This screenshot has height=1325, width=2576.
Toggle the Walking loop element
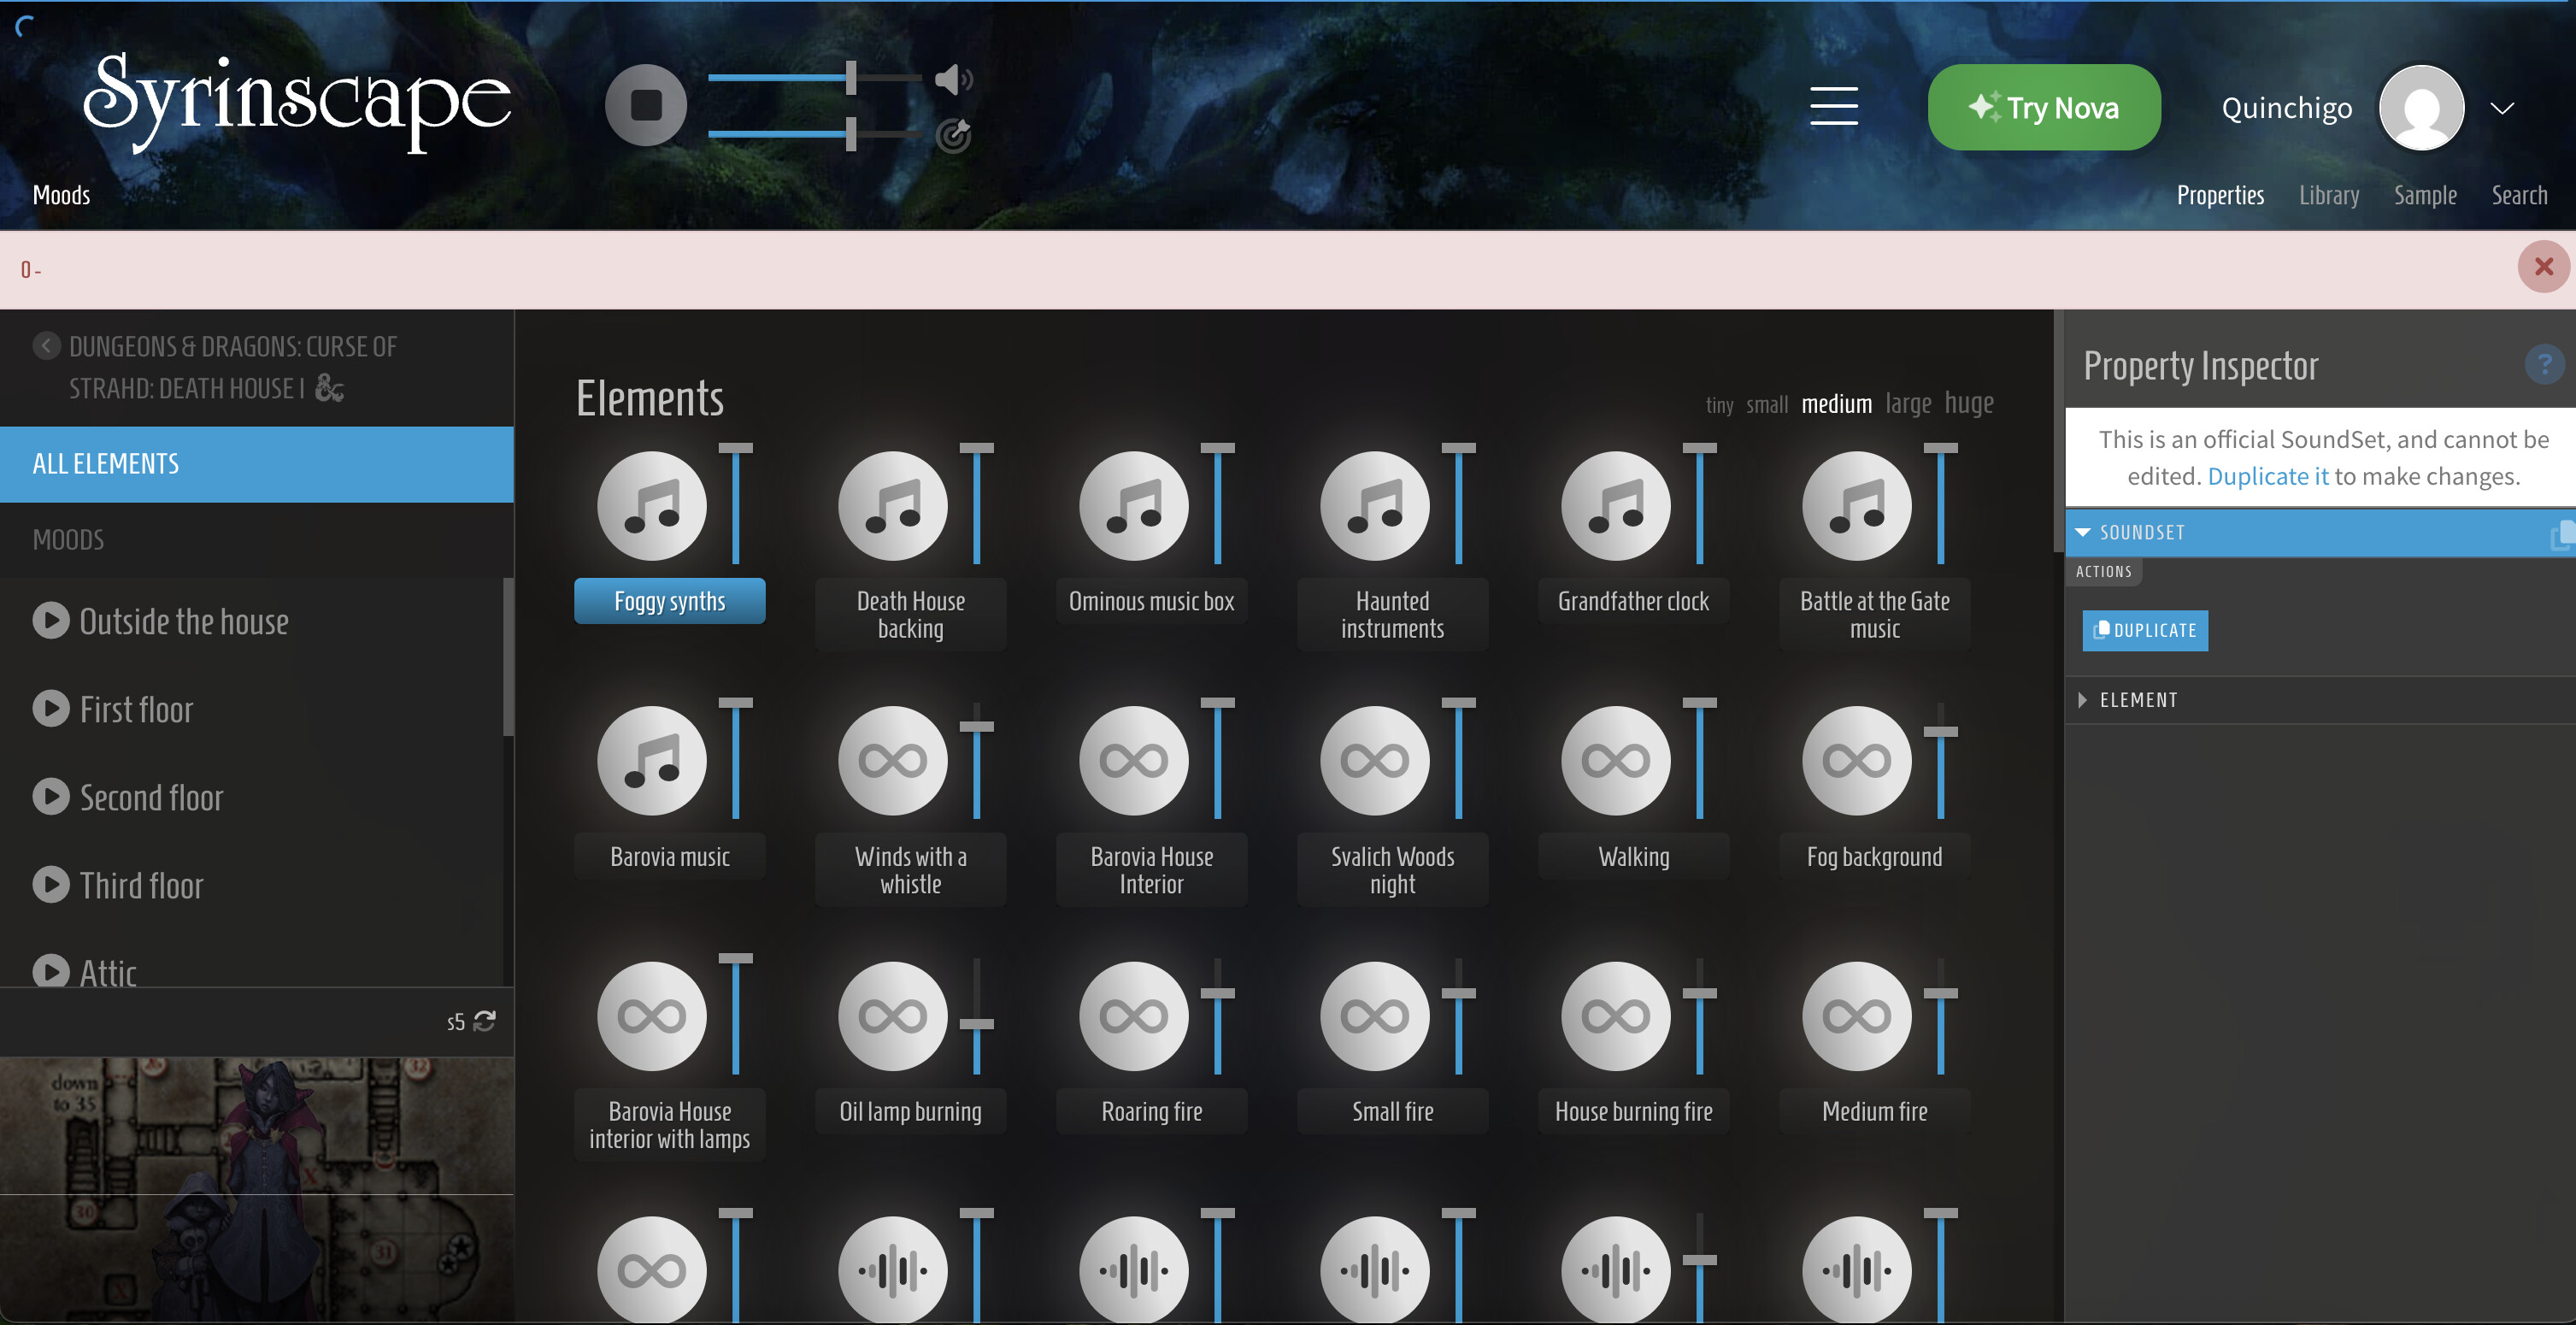point(1615,761)
